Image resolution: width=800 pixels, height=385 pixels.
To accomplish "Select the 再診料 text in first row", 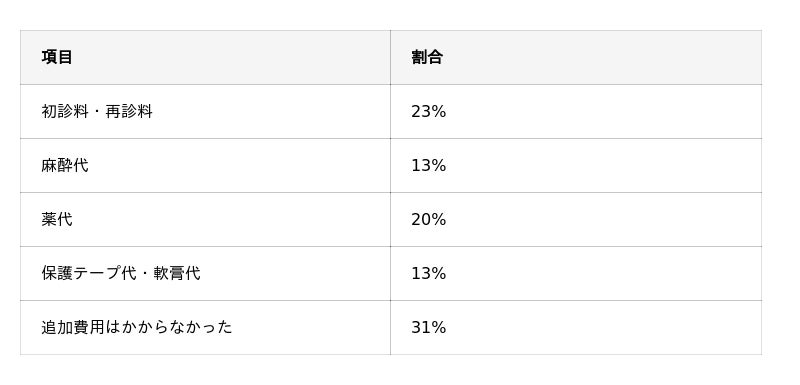I will click(129, 111).
